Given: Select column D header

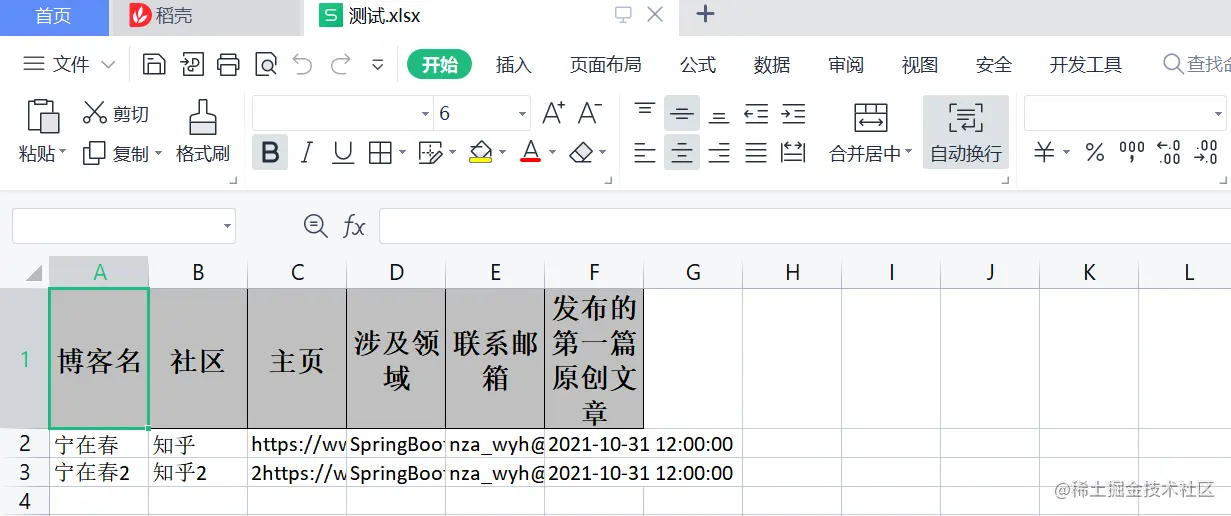Looking at the screenshot, I should click(x=397, y=272).
